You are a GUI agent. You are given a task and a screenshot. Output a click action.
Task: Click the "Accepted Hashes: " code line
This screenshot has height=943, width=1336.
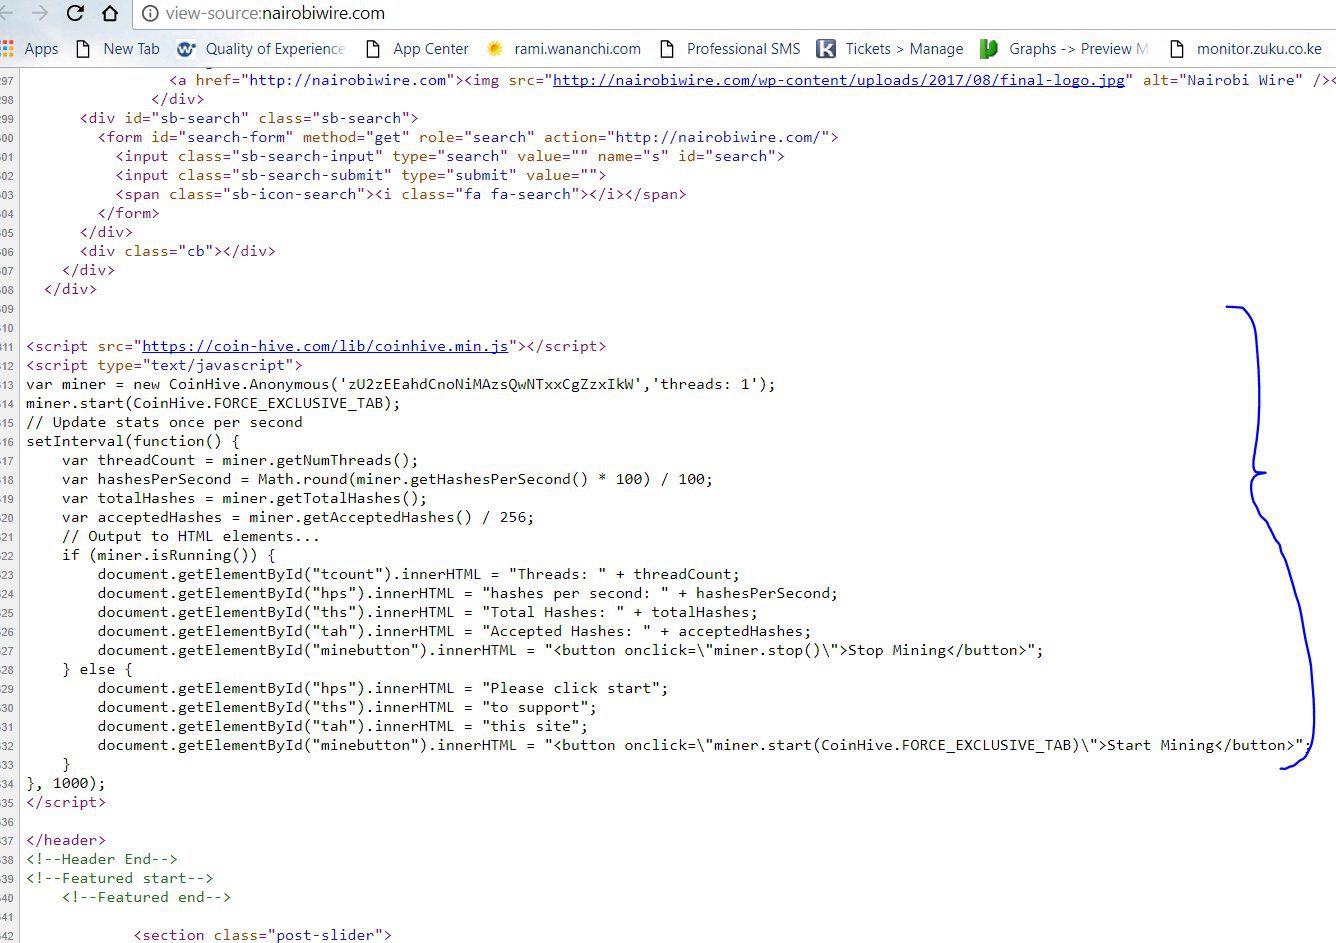point(455,631)
